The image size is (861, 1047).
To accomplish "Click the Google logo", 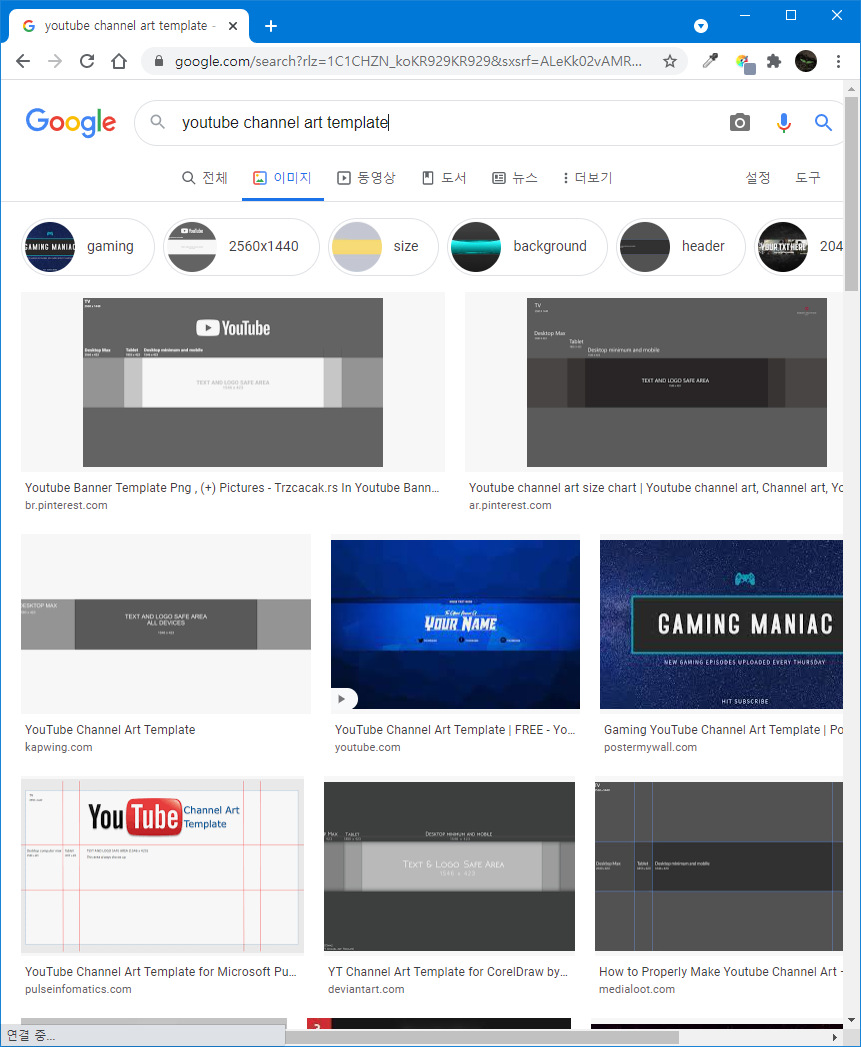I will [x=71, y=122].
